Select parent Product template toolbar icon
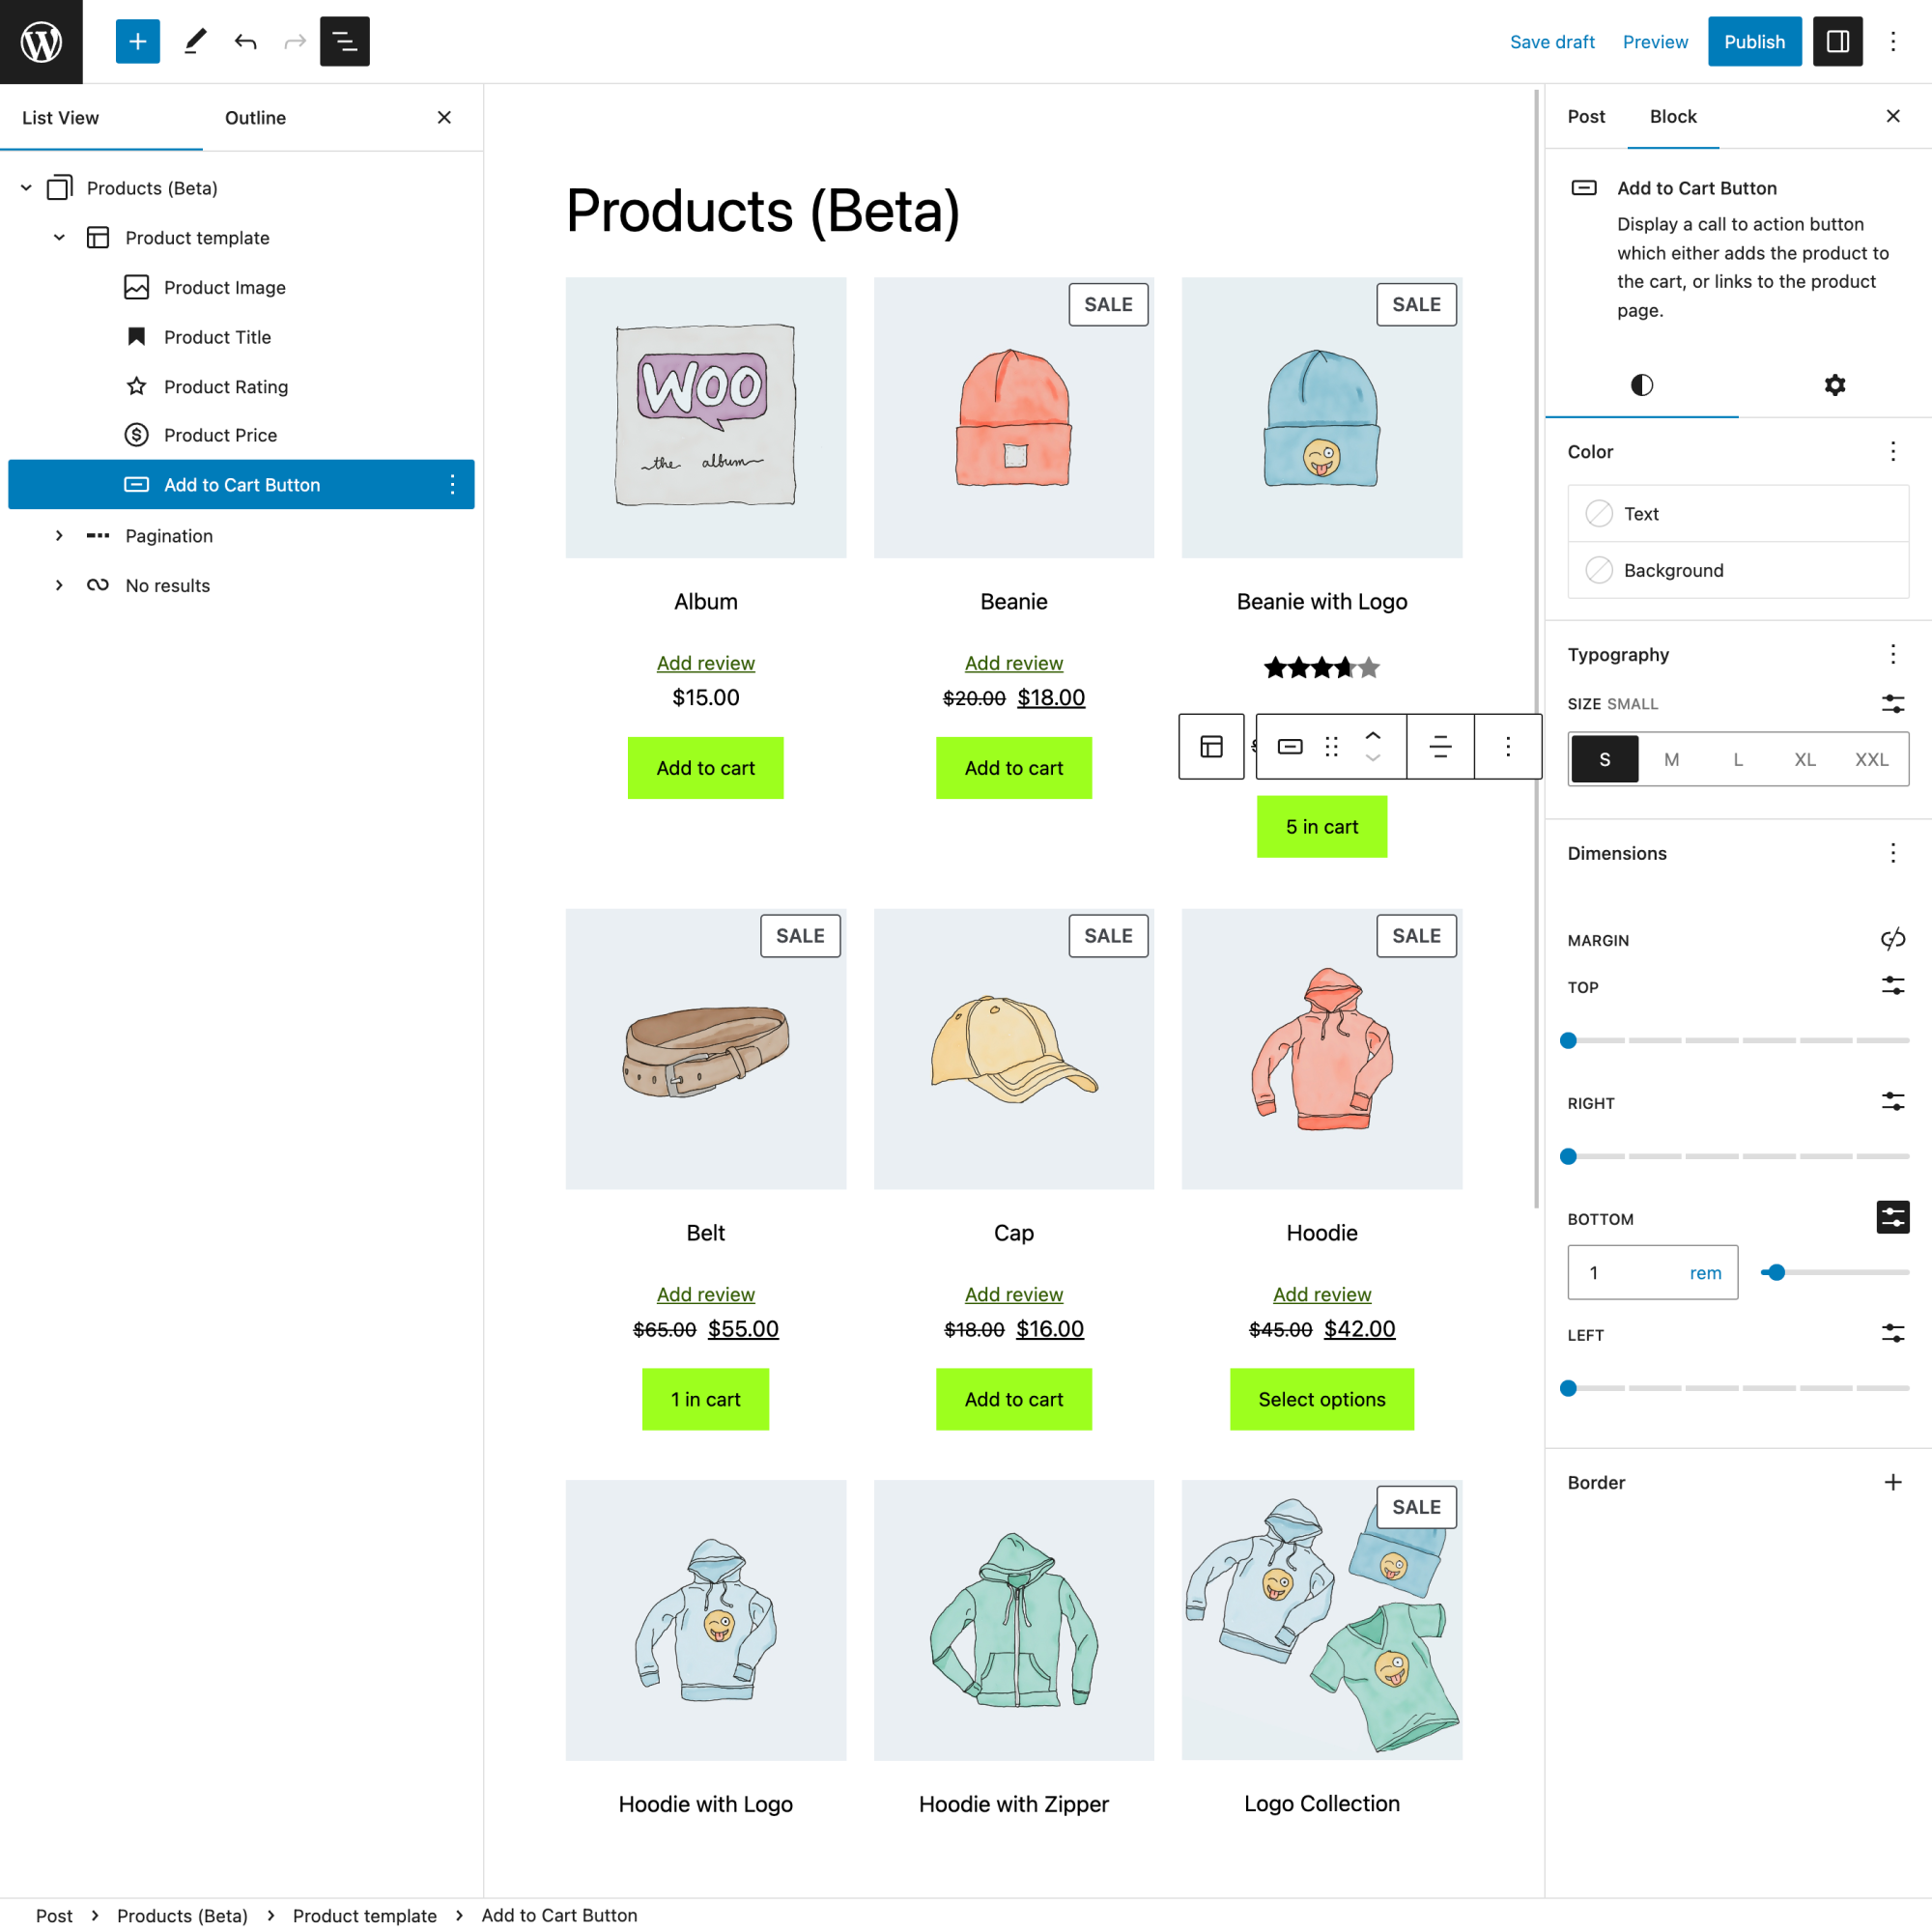The image size is (1932, 1932). tap(1211, 746)
